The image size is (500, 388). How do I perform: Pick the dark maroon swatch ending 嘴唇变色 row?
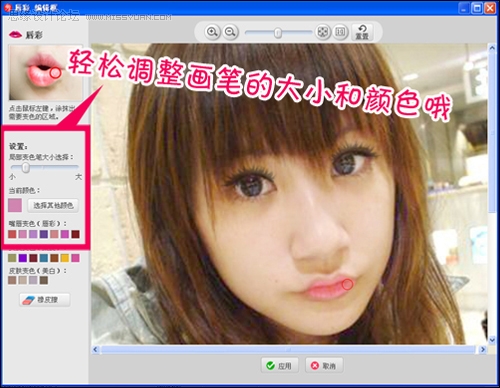point(75,234)
